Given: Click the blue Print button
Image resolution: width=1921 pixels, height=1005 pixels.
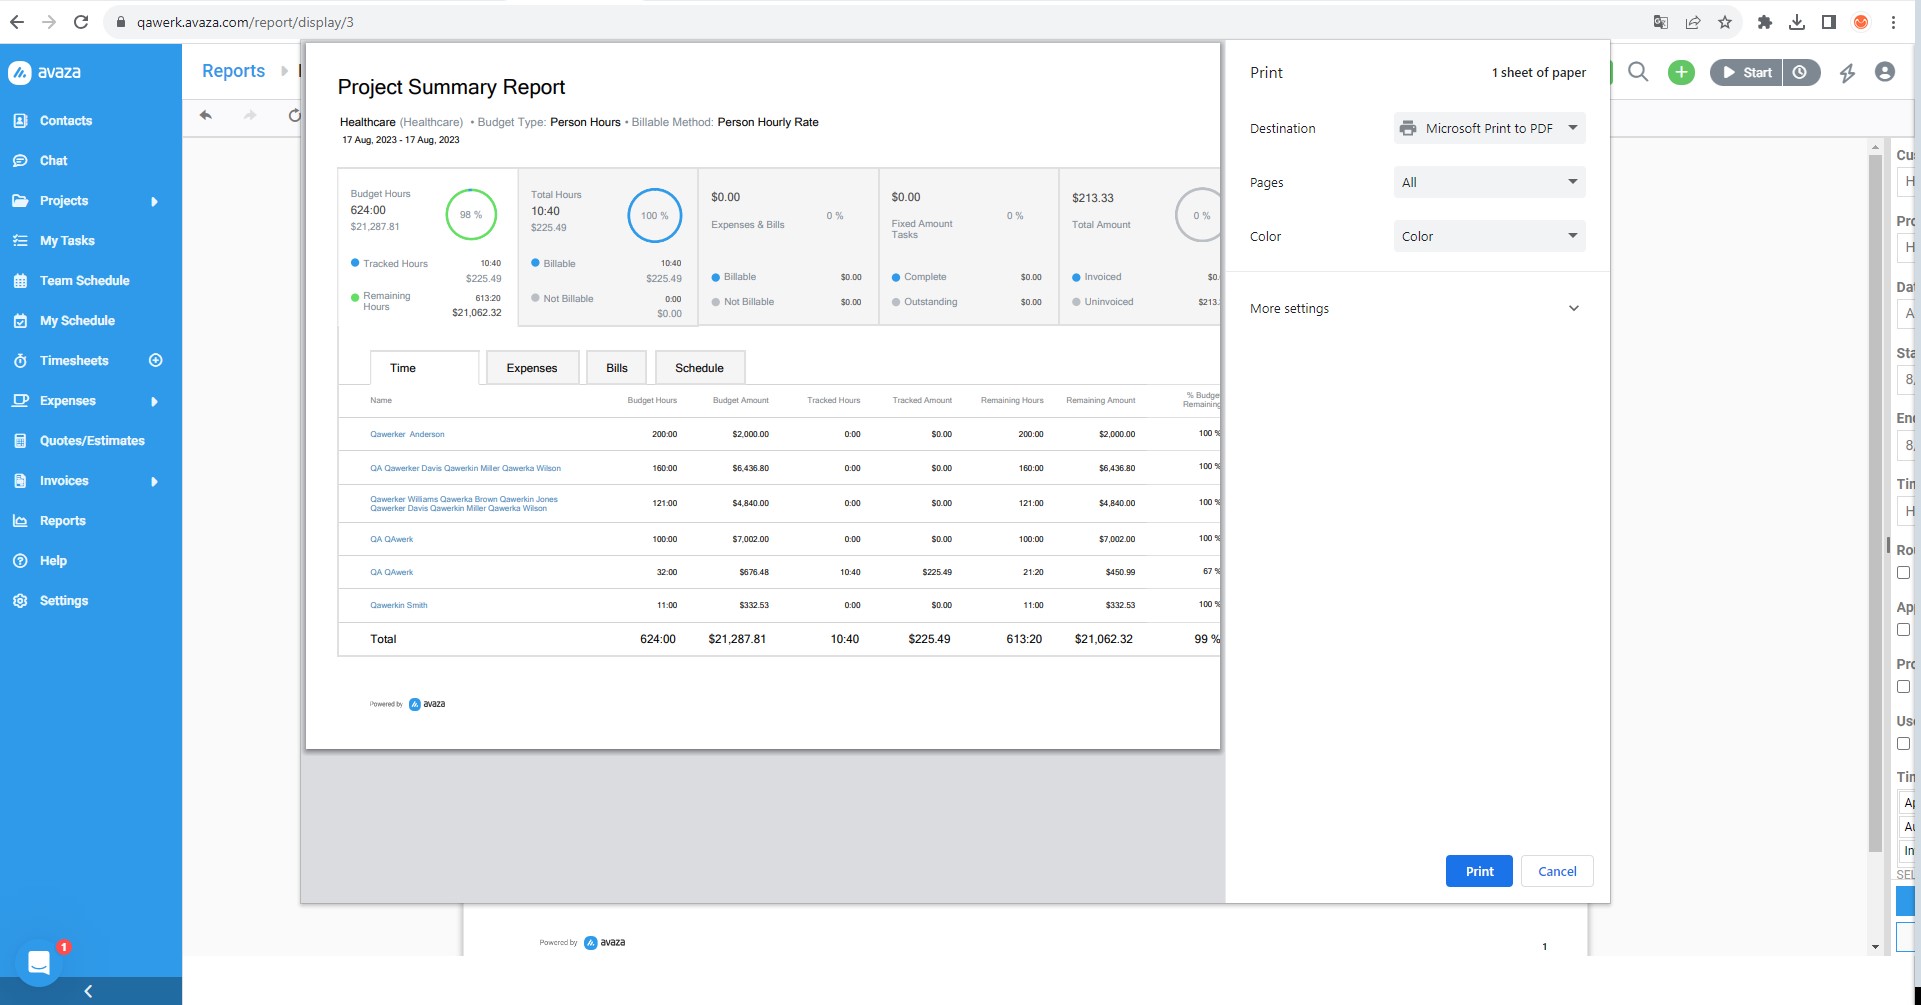Looking at the screenshot, I should click(x=1479, y=871).
